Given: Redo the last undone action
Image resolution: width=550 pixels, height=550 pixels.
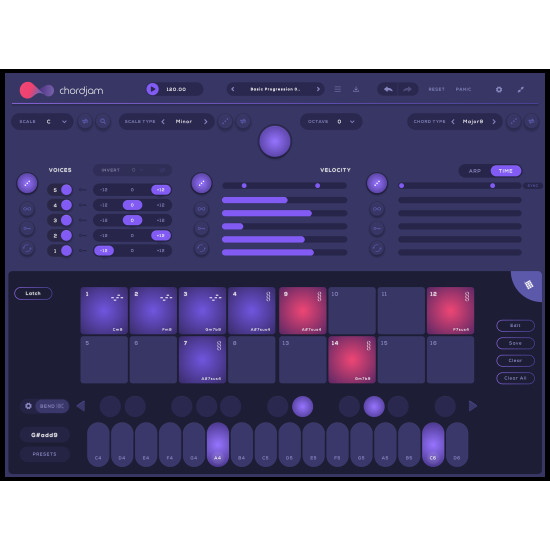Looking at the screenshot, I should coord(407,89).
